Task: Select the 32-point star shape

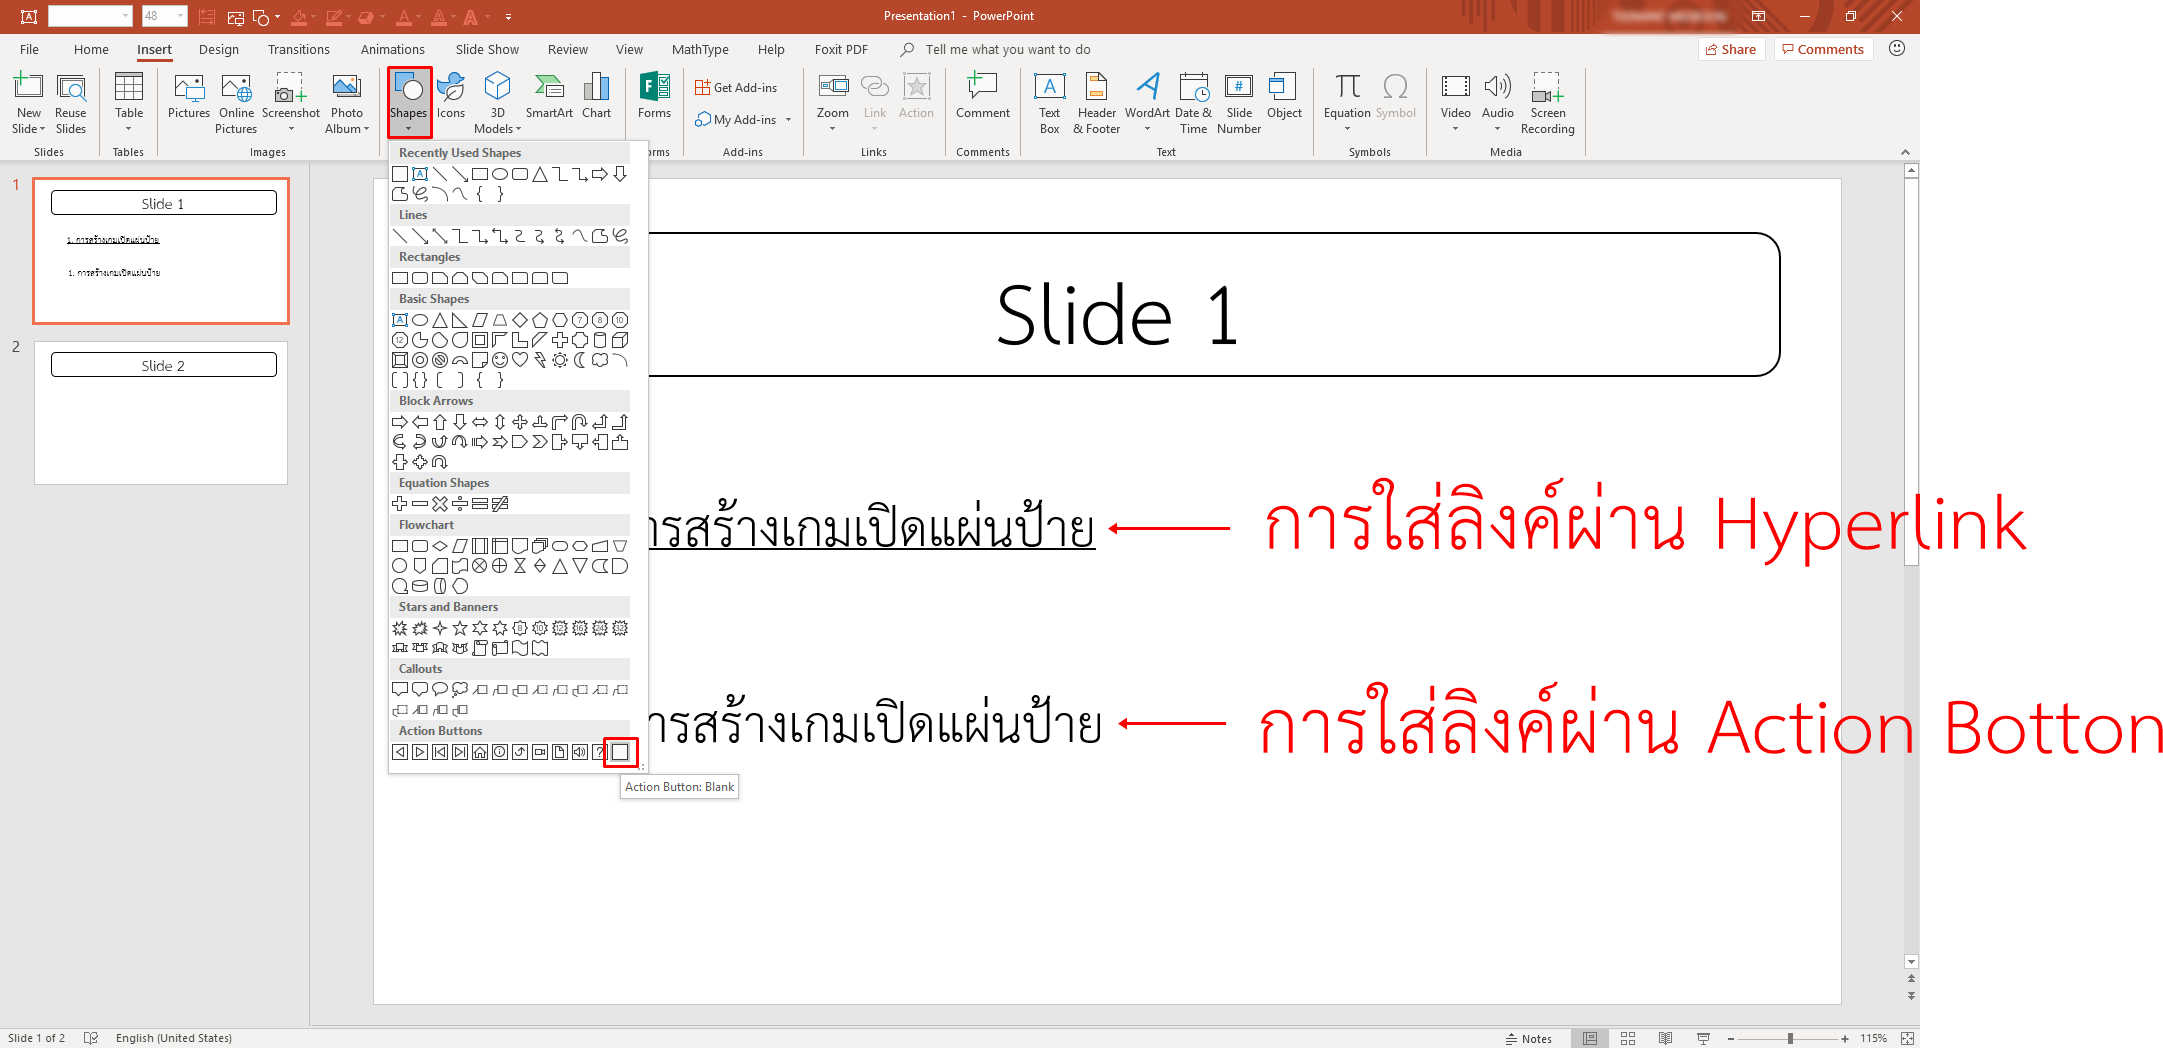Action: tap(620, 628)
